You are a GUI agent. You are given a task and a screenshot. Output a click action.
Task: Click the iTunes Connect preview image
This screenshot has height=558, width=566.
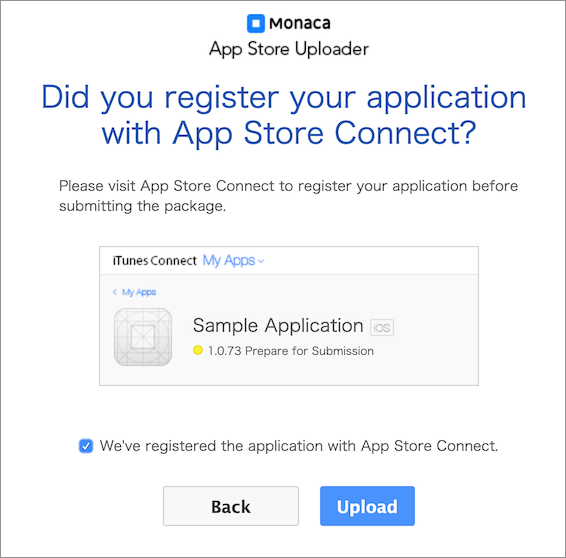(289, 316)
